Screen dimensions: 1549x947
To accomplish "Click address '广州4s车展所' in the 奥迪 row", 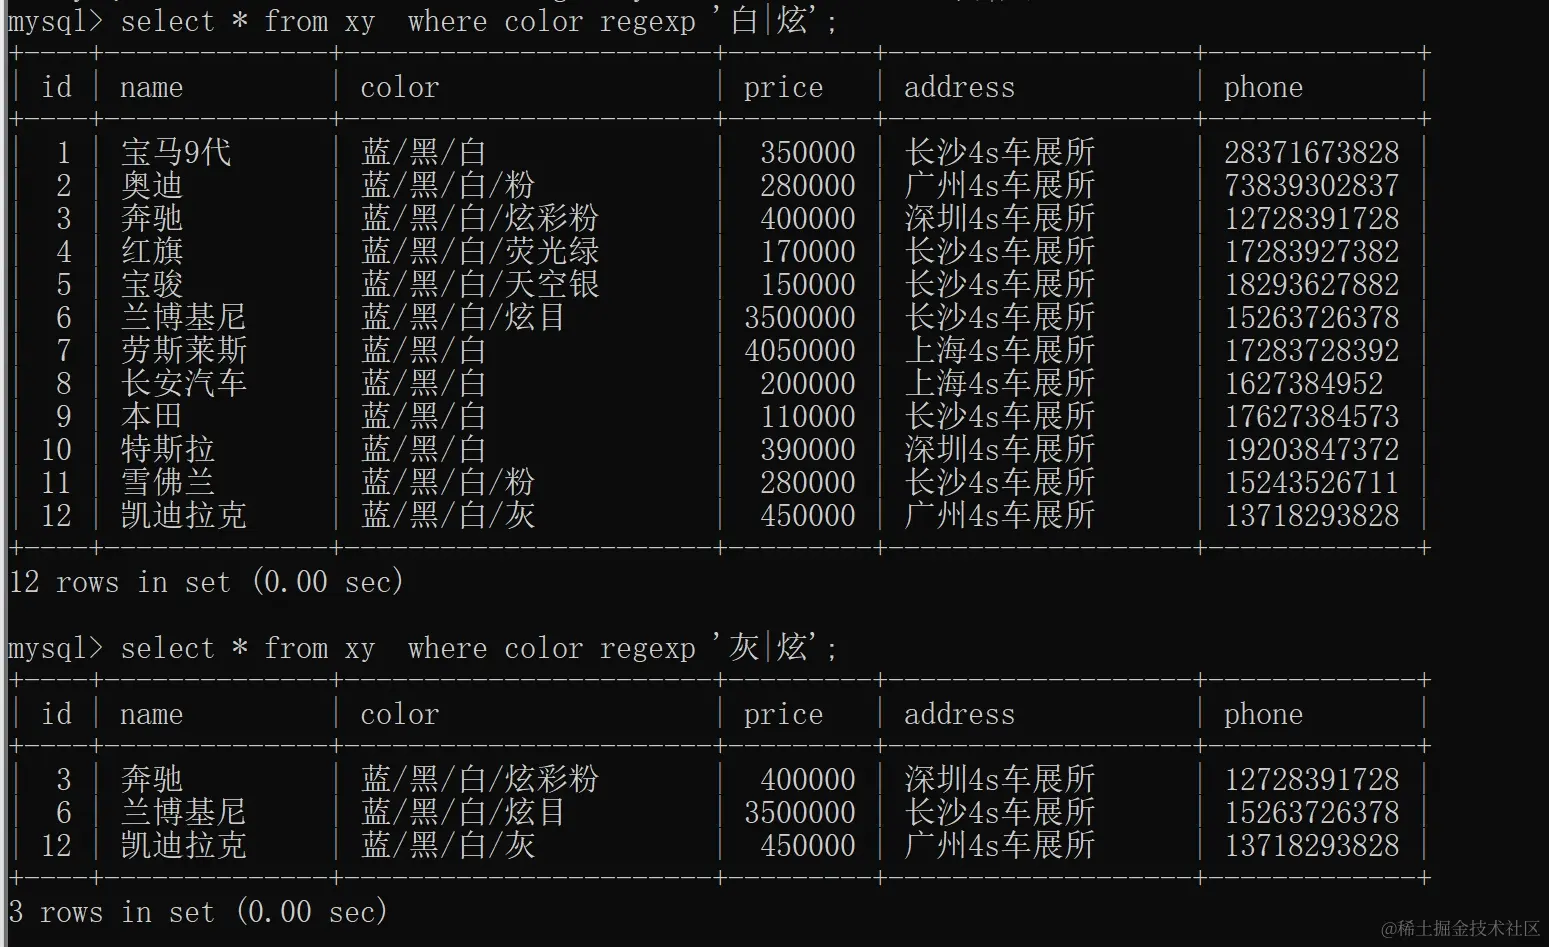I will (1000, 185).
